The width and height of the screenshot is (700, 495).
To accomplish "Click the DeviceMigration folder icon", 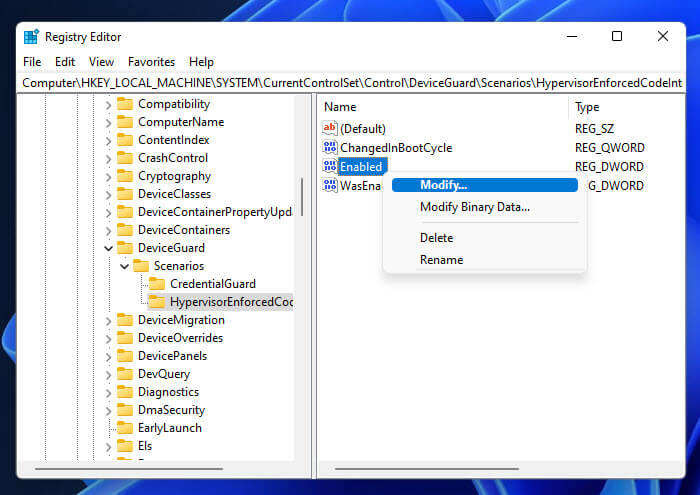I will tap(125, 320).
